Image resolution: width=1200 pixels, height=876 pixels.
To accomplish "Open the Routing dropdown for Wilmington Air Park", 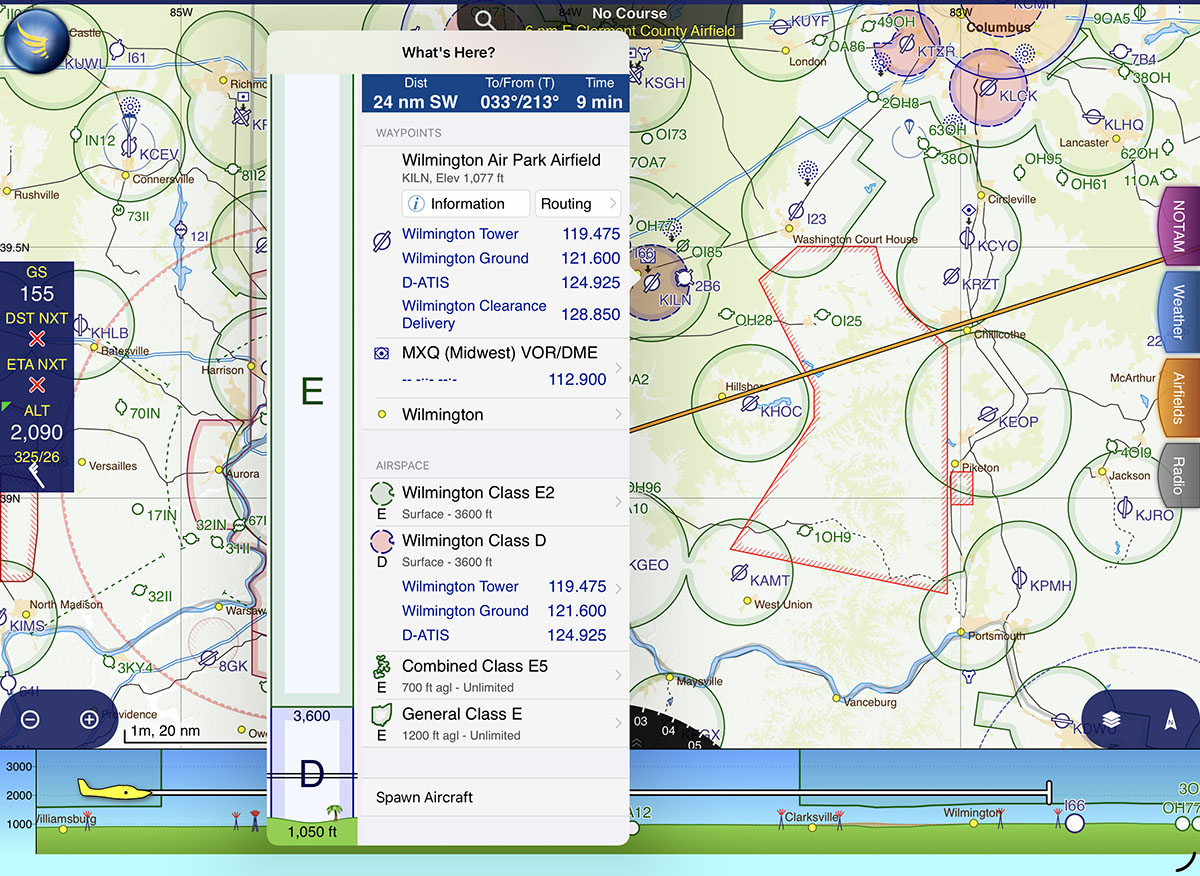I will (x=578, y=204).
